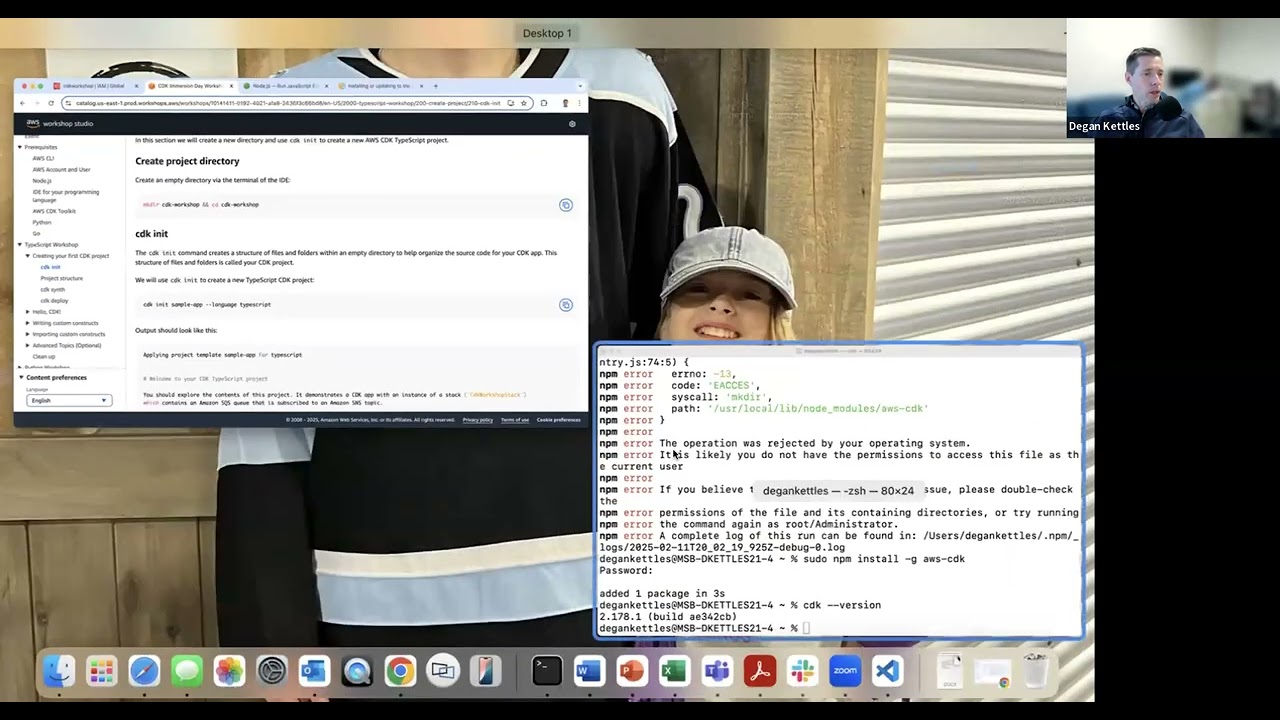The height and width of the screenshot is (720, 1280).
Task: Reload the workshop page
Action: (x=50, y=103)
